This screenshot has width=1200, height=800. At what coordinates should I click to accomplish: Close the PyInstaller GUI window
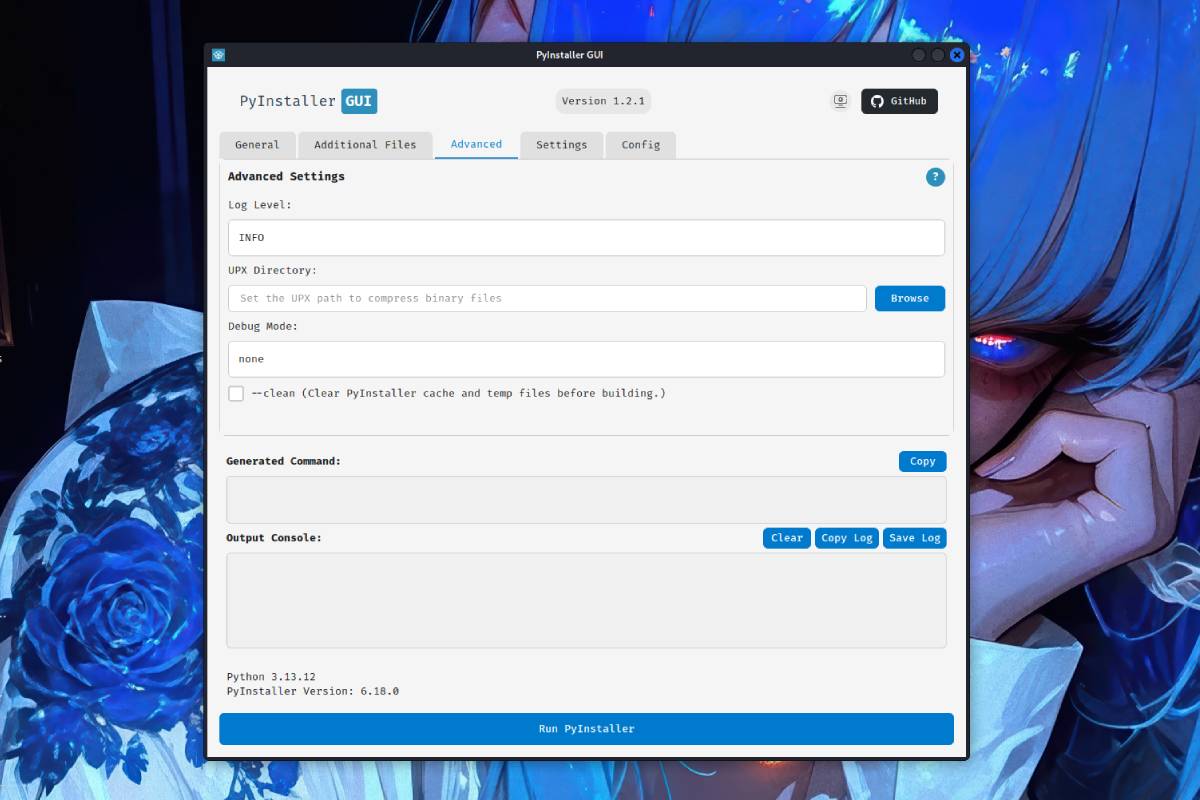pyautogui.click(x=957, y=55)
